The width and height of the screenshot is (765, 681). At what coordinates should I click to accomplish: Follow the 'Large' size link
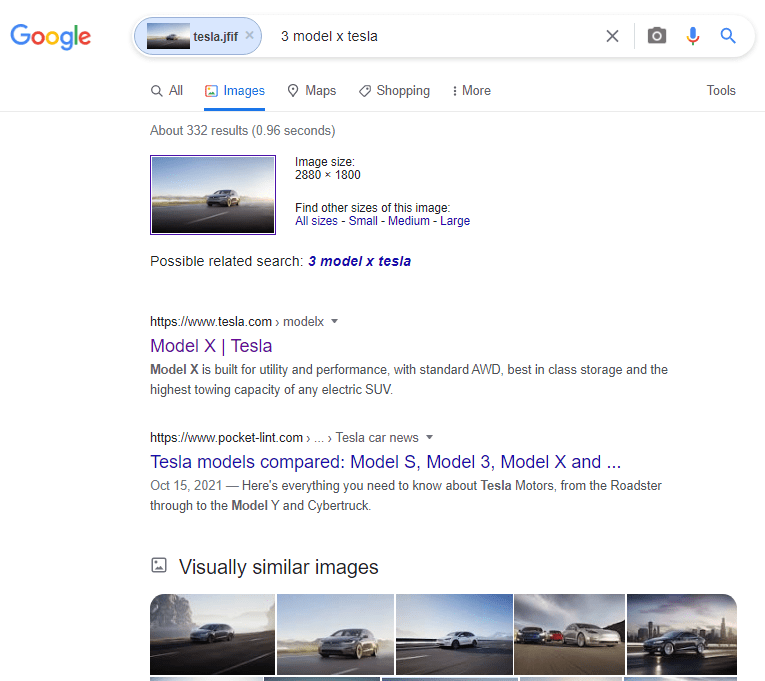(455, 221)
